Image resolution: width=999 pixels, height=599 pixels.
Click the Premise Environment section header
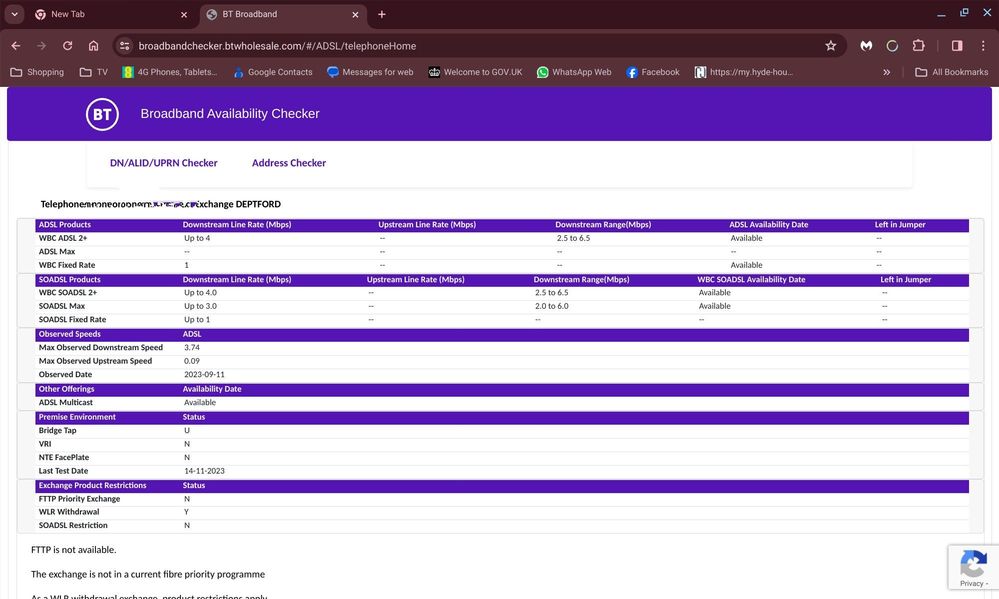[x=77, y=417]
